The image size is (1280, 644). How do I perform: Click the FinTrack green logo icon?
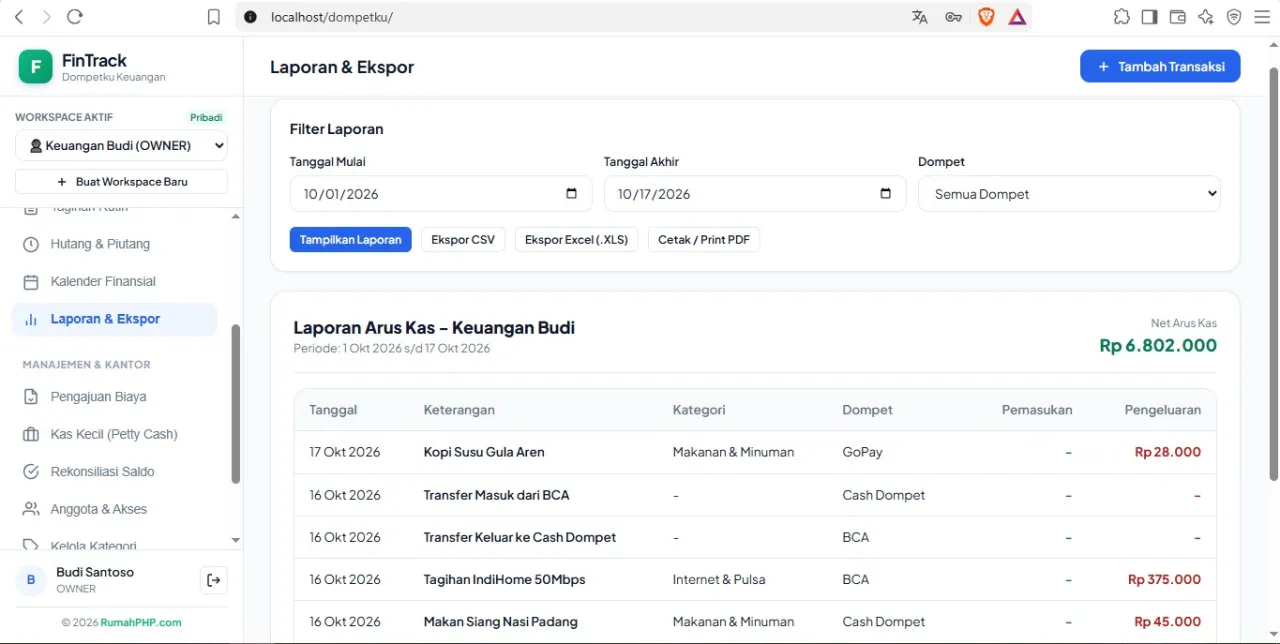click(x=36, y=67)
